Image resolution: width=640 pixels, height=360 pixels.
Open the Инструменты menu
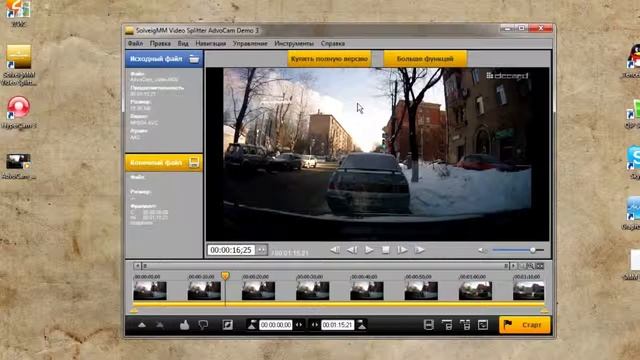294,43
